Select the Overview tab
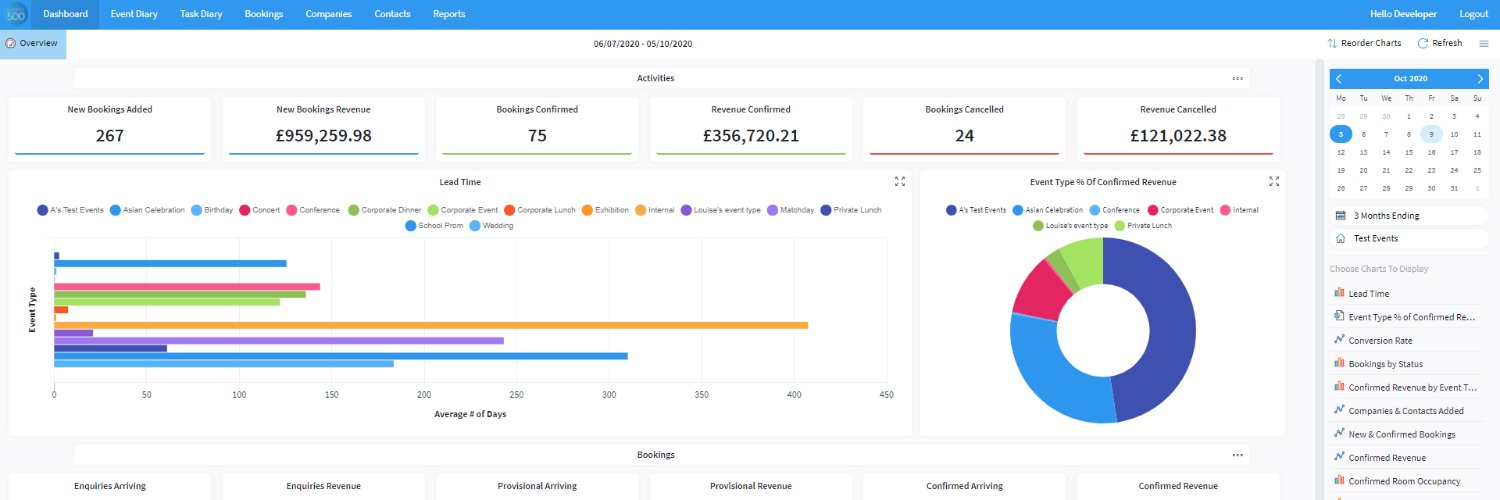 coord(33,44)
